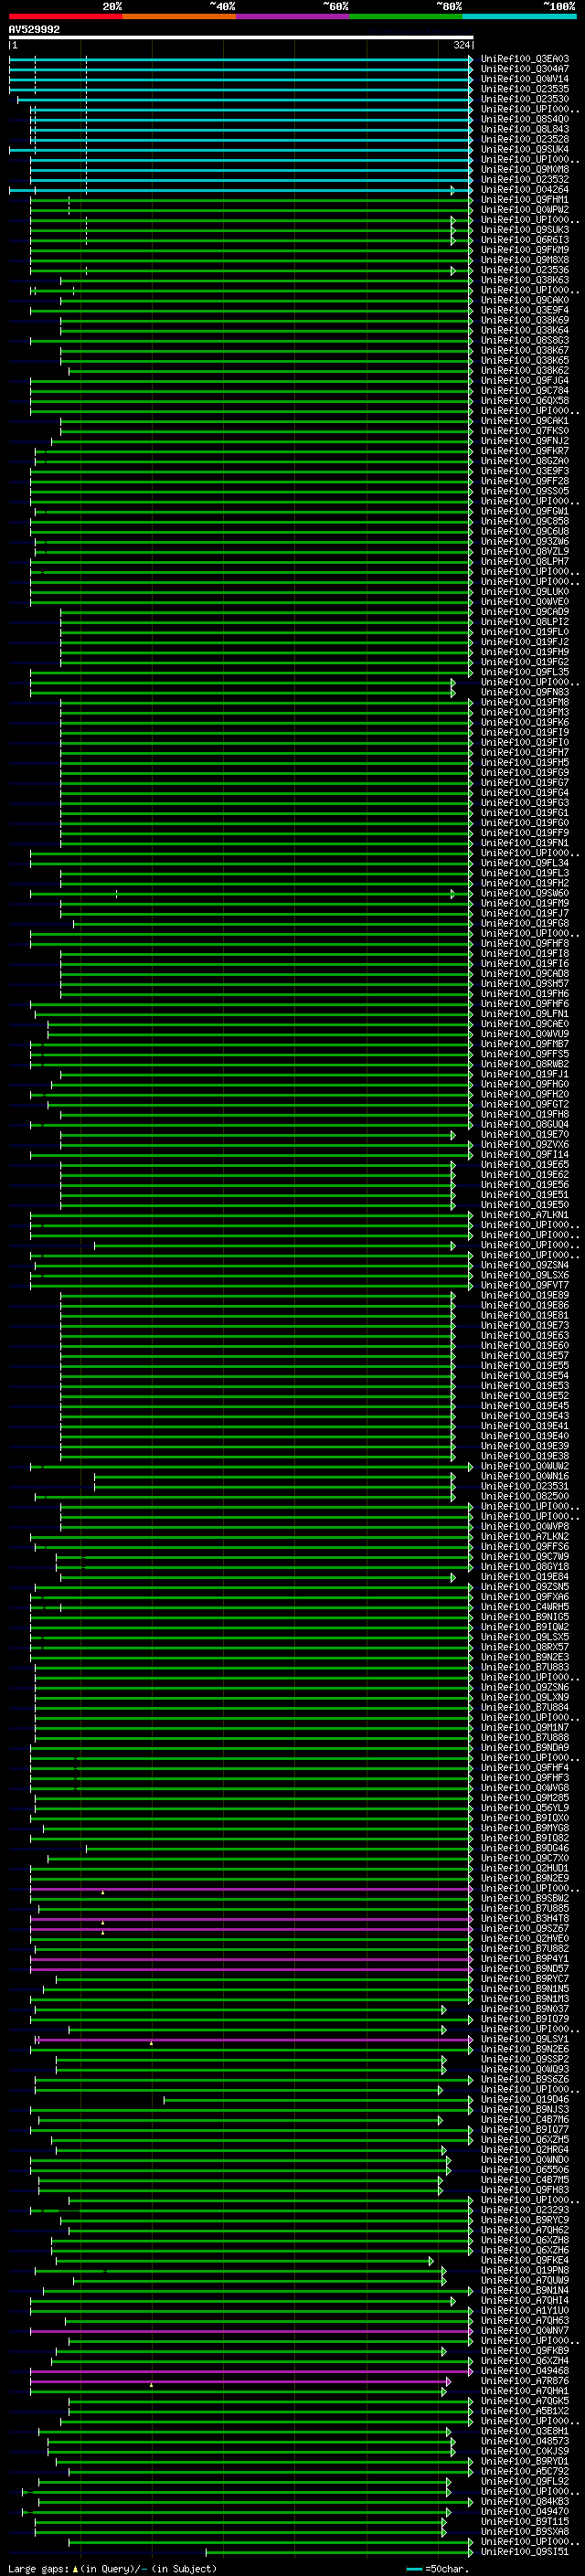This screenshot has width=585, height=2576.
Task: Open hit UniRef100_Q8LPH7
Action: [x=524, y=561]
